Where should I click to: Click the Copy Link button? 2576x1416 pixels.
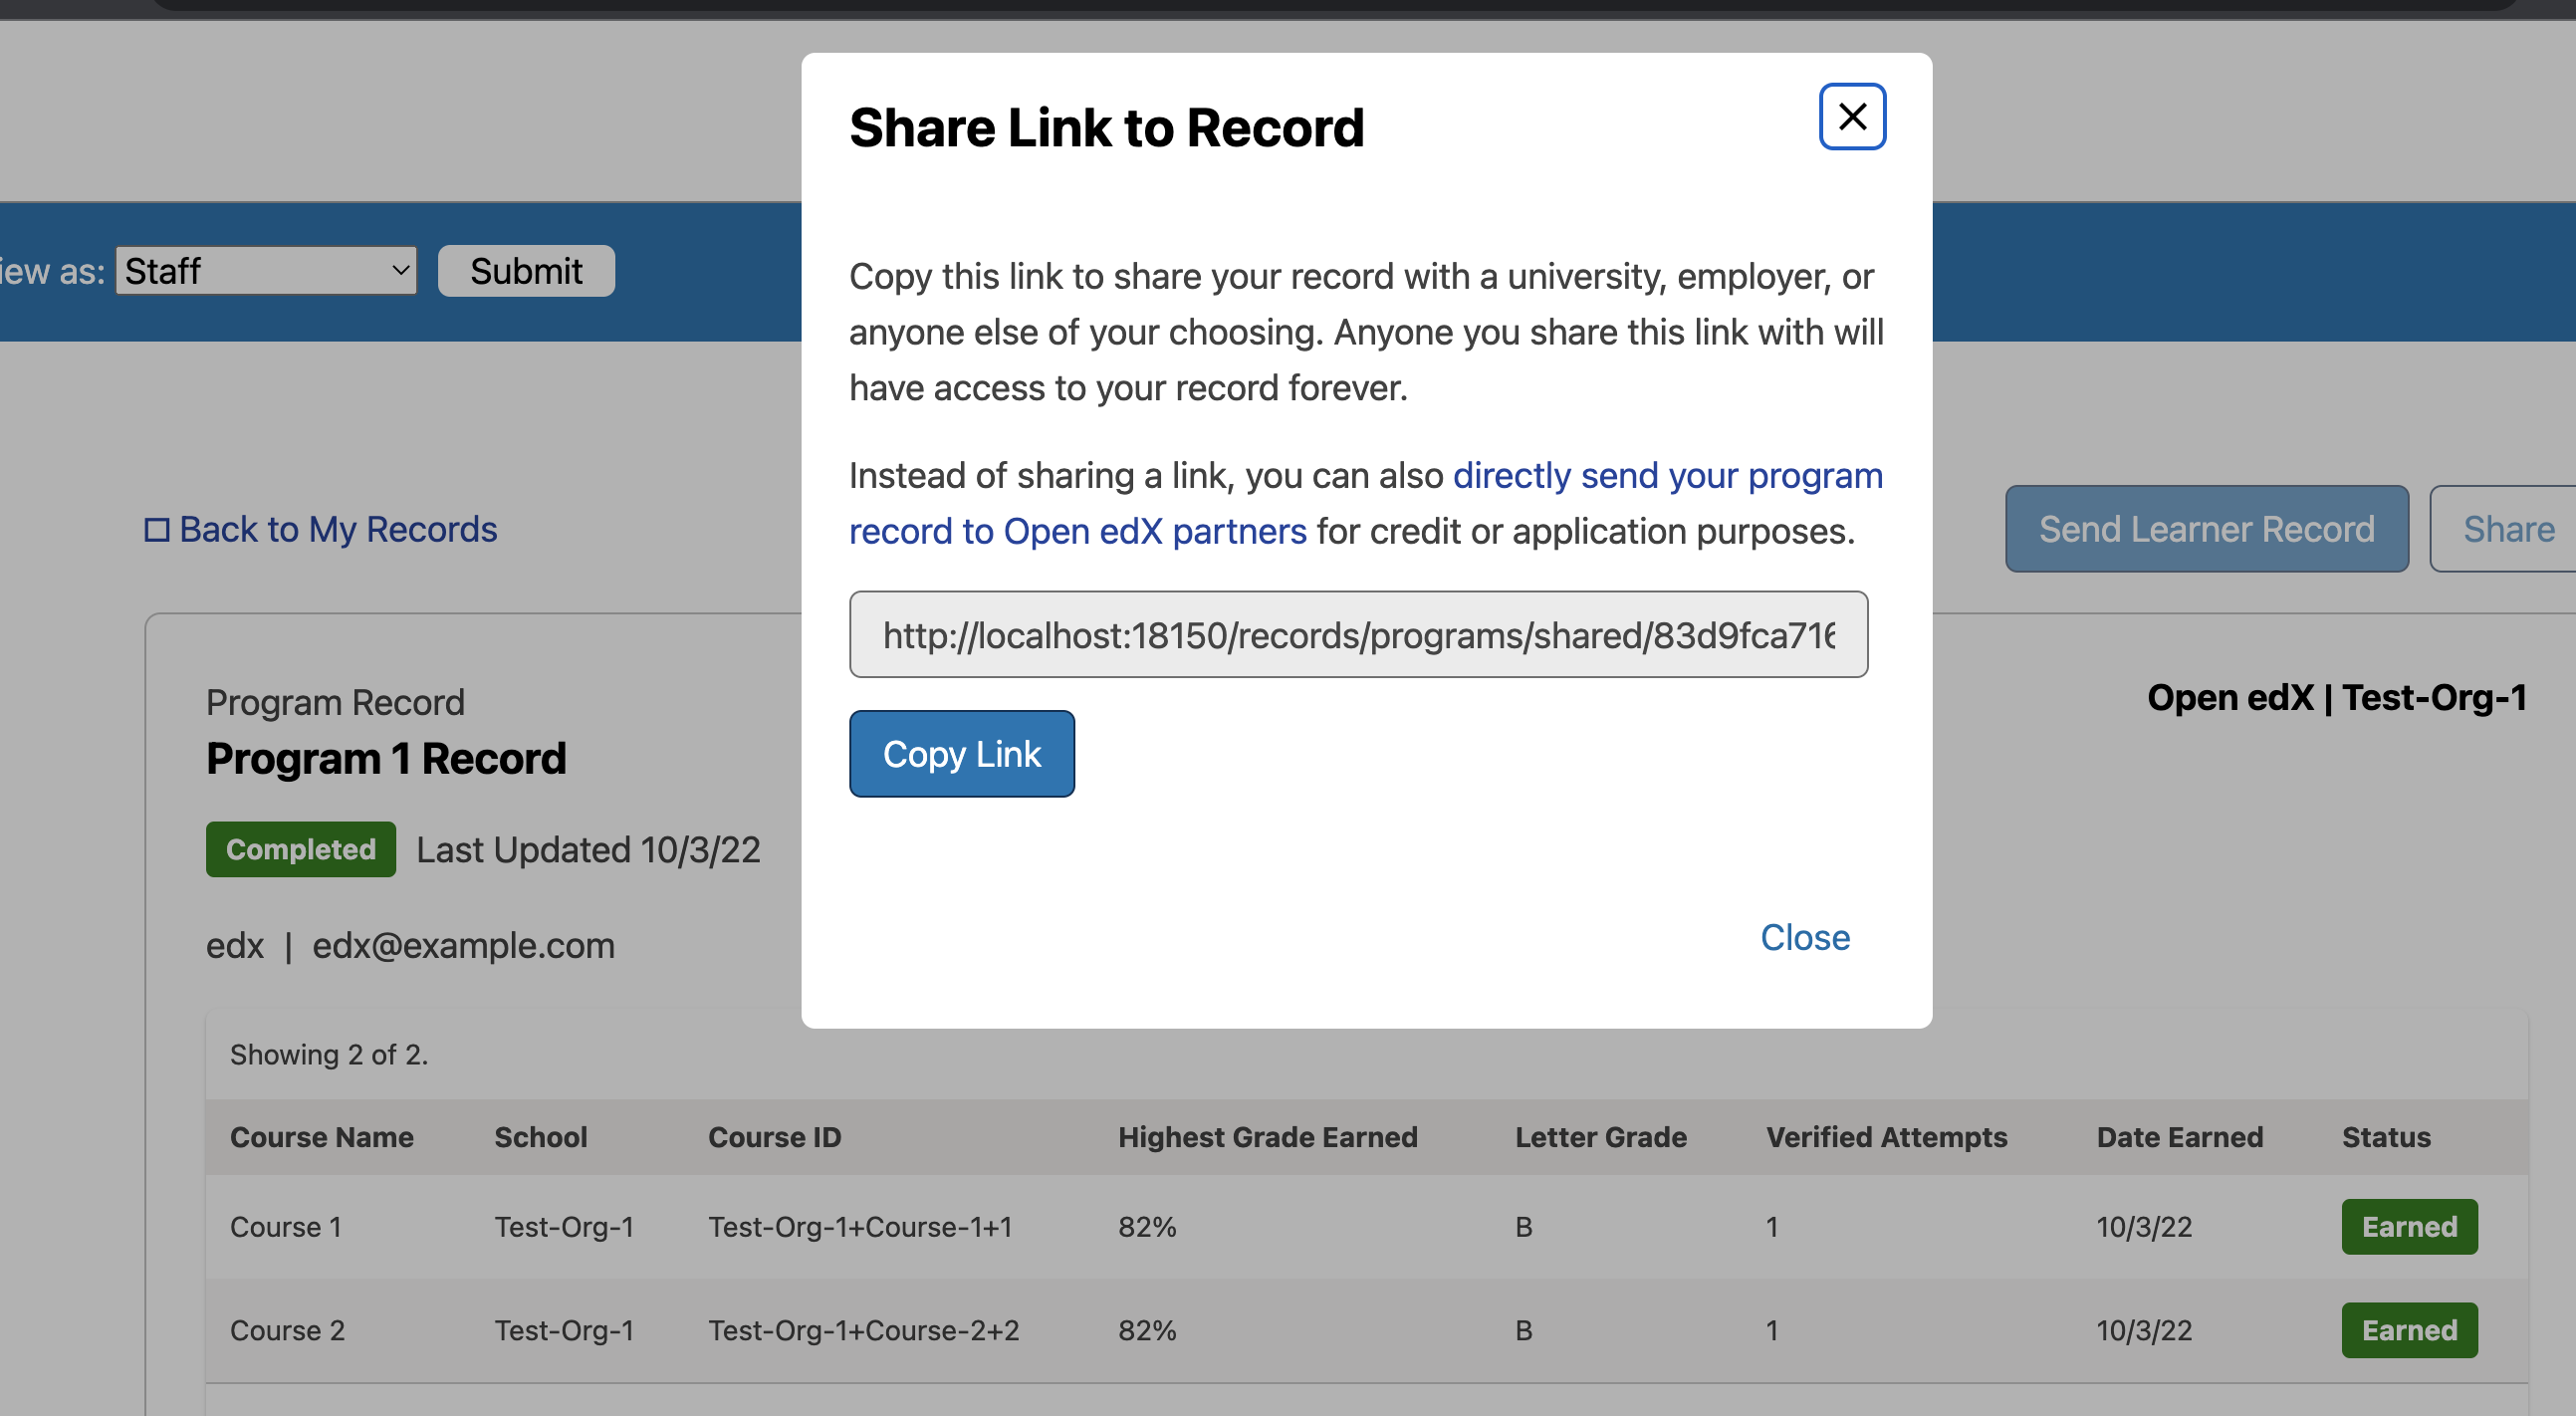point(961,754)
